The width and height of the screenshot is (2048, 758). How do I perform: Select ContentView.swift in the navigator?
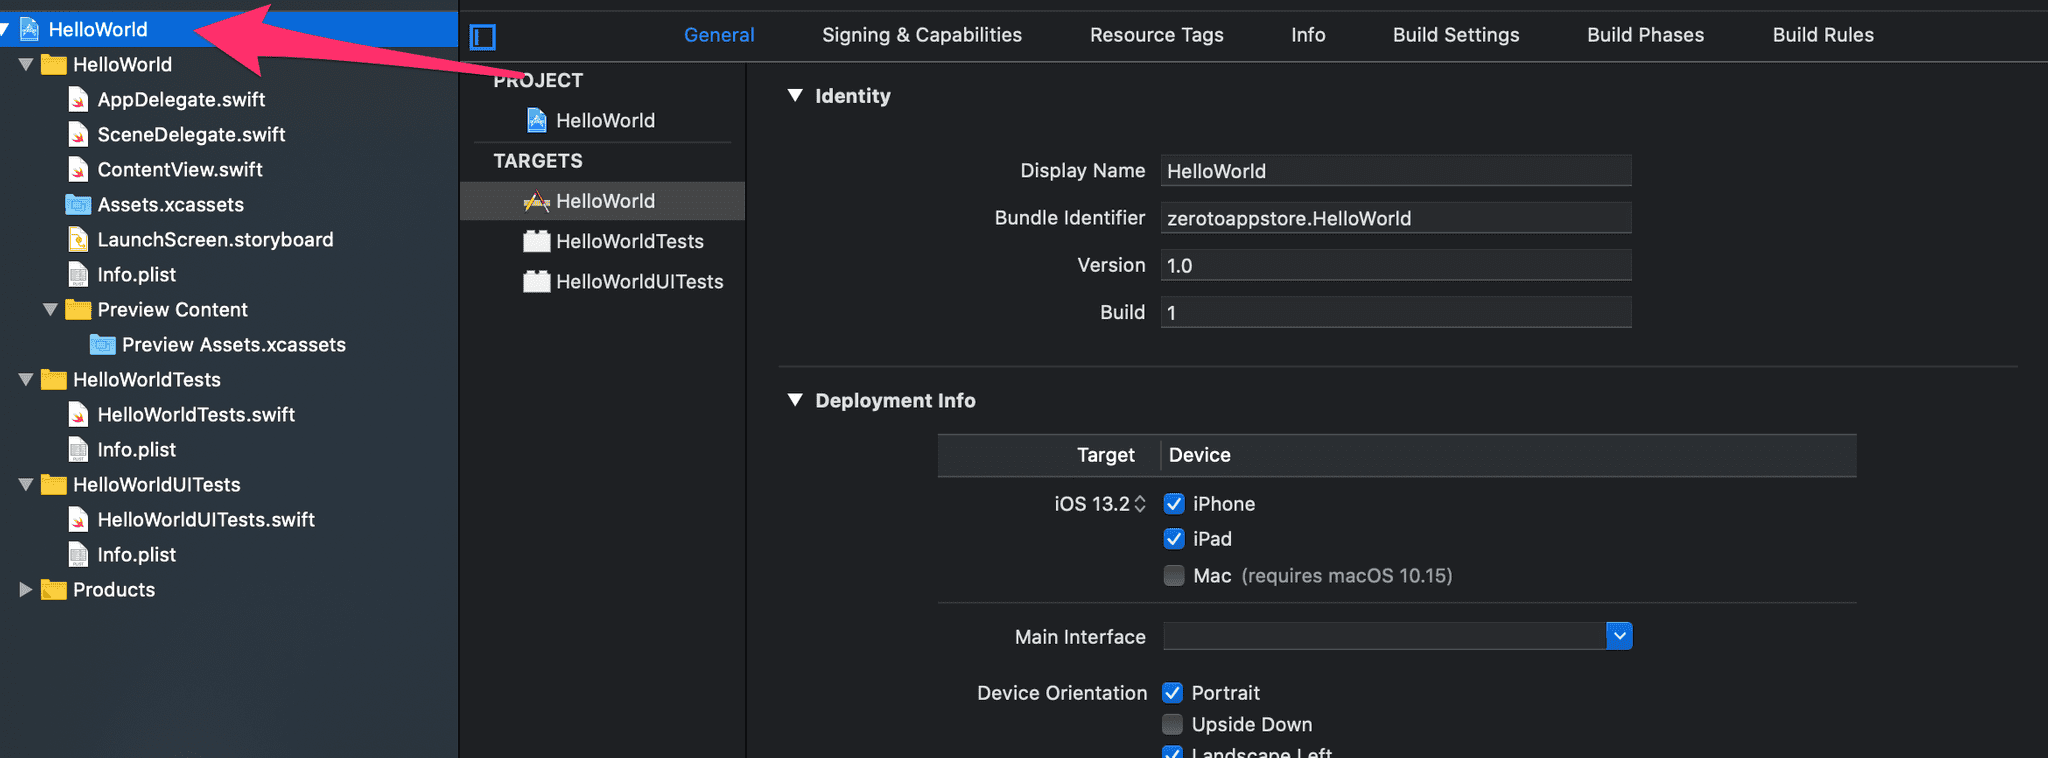coord(180,169)
